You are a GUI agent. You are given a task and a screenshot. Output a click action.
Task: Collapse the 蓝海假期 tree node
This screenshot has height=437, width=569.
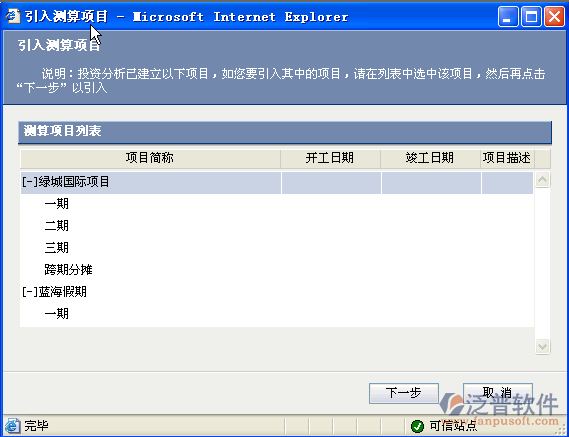click(30, 292)
